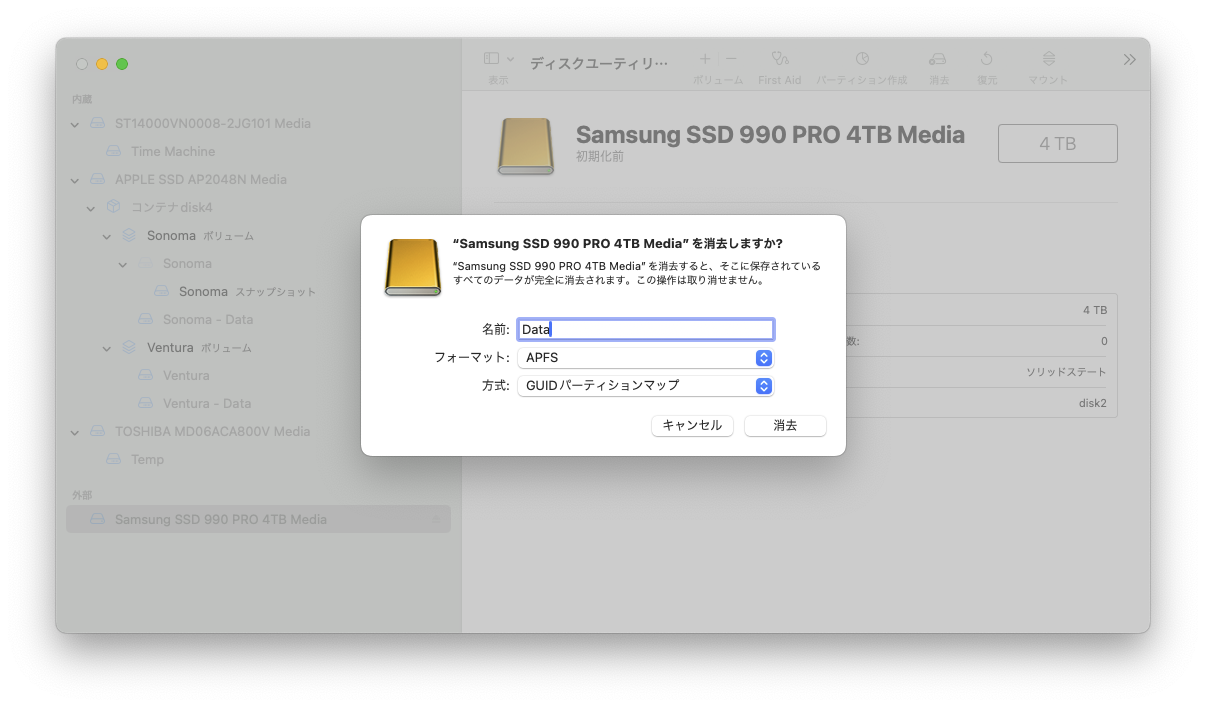Open the Partition (パーティション作成) toolbar icon
The height and width of the screenshot is (707, 1206).
coord(862,59)
